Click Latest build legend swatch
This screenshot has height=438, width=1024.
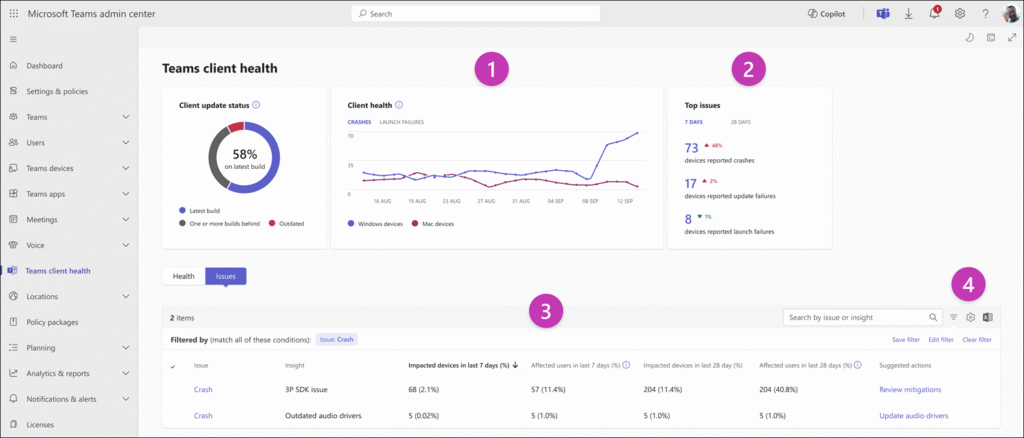click(x=184, y=211)
